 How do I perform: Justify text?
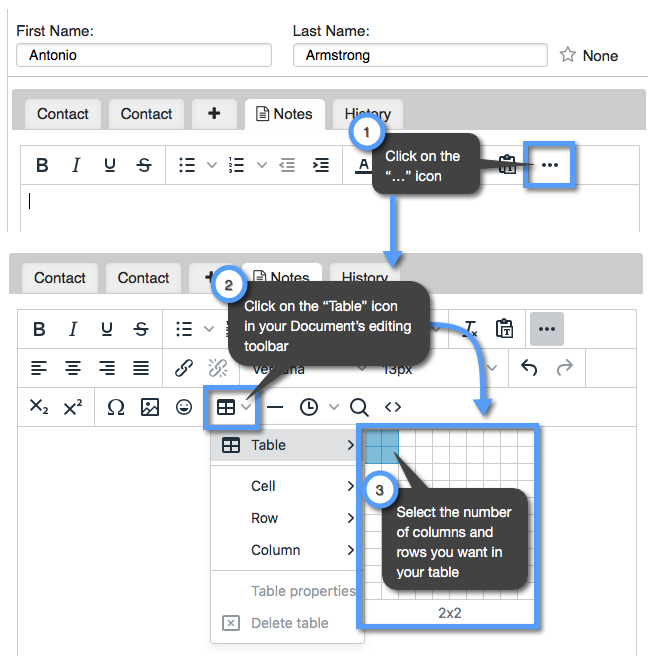point(141,368)
